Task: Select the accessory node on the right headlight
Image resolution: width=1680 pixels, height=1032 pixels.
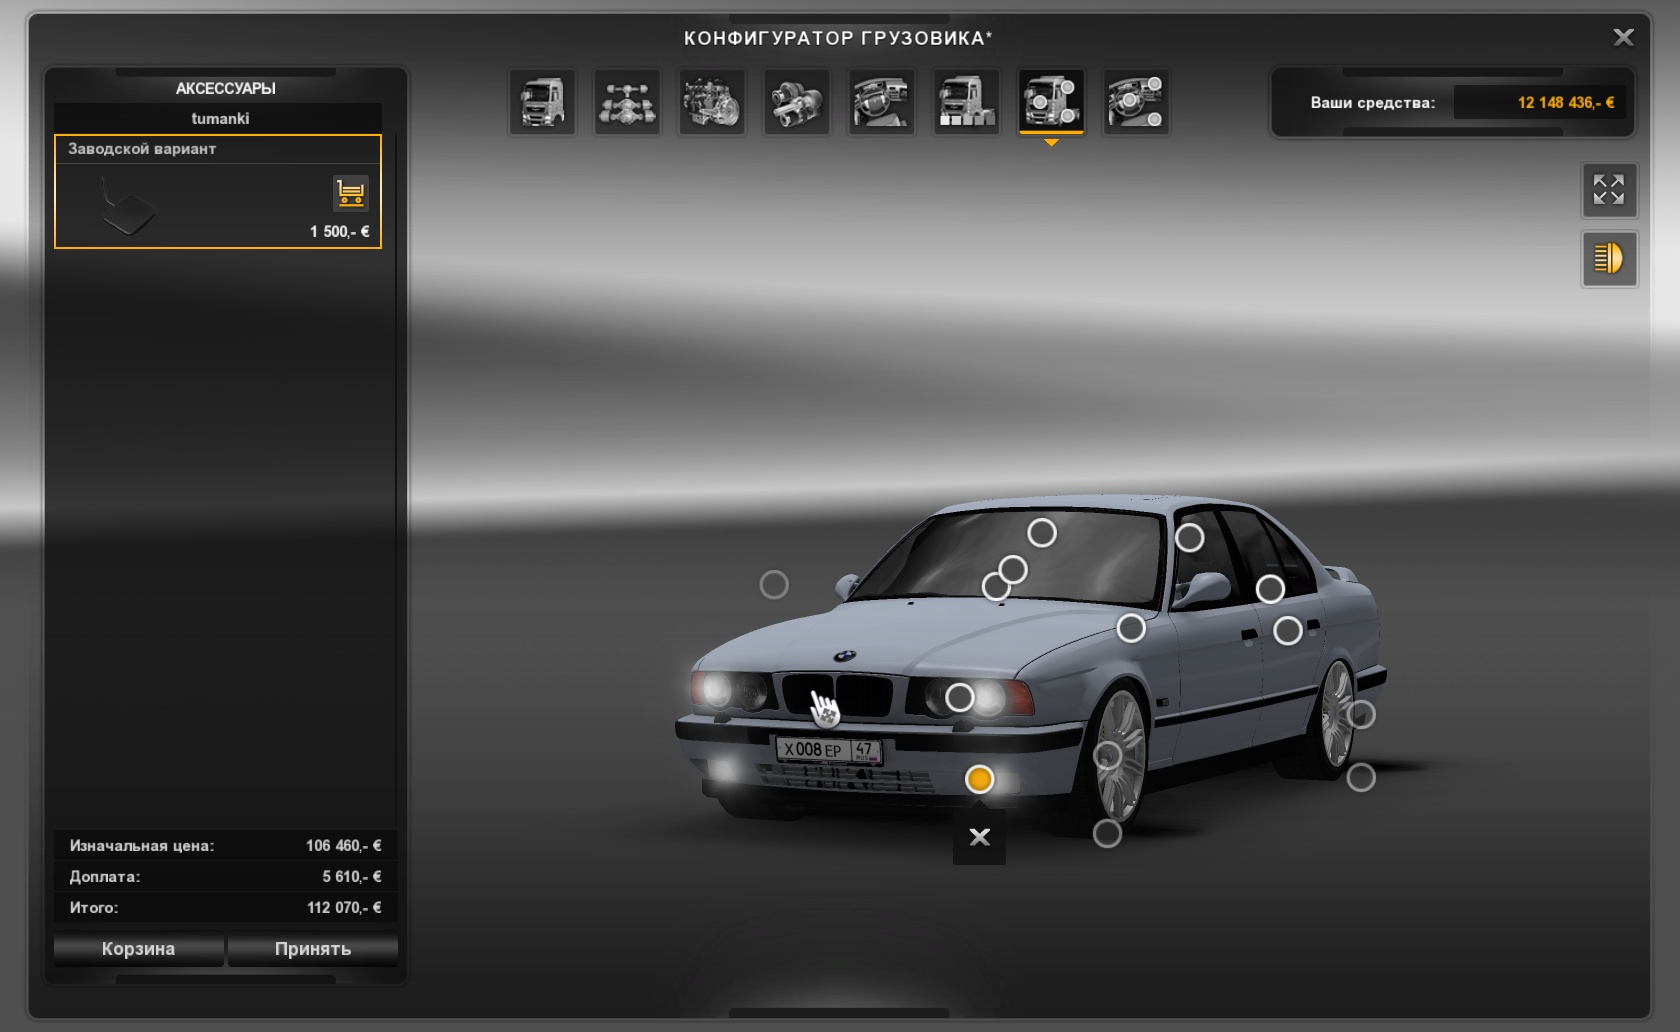Action: click(959, 697)
